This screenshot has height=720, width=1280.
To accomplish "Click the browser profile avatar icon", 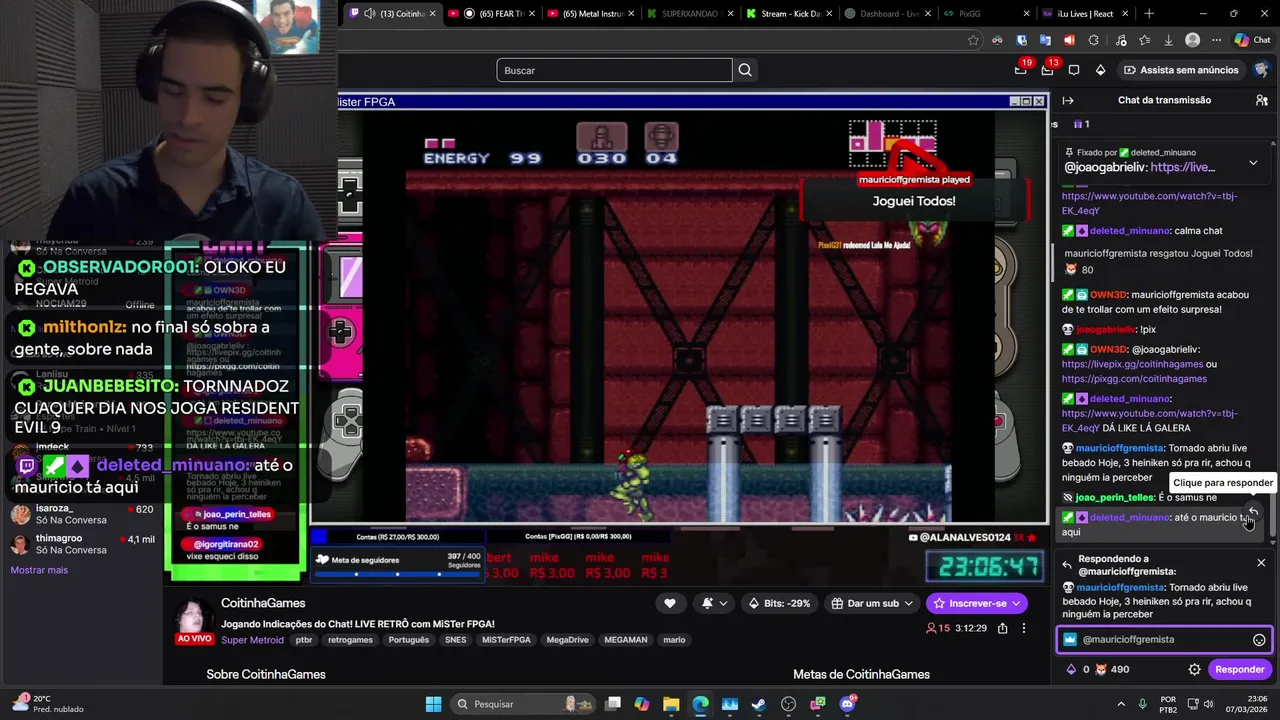I will point(1192,40).
